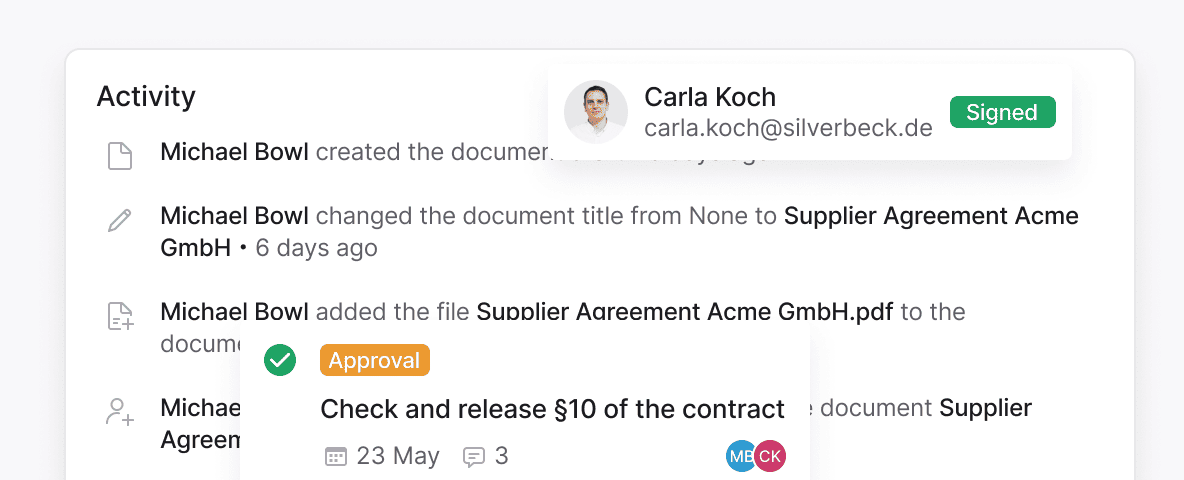Click the MB assignee avatar

741,456
